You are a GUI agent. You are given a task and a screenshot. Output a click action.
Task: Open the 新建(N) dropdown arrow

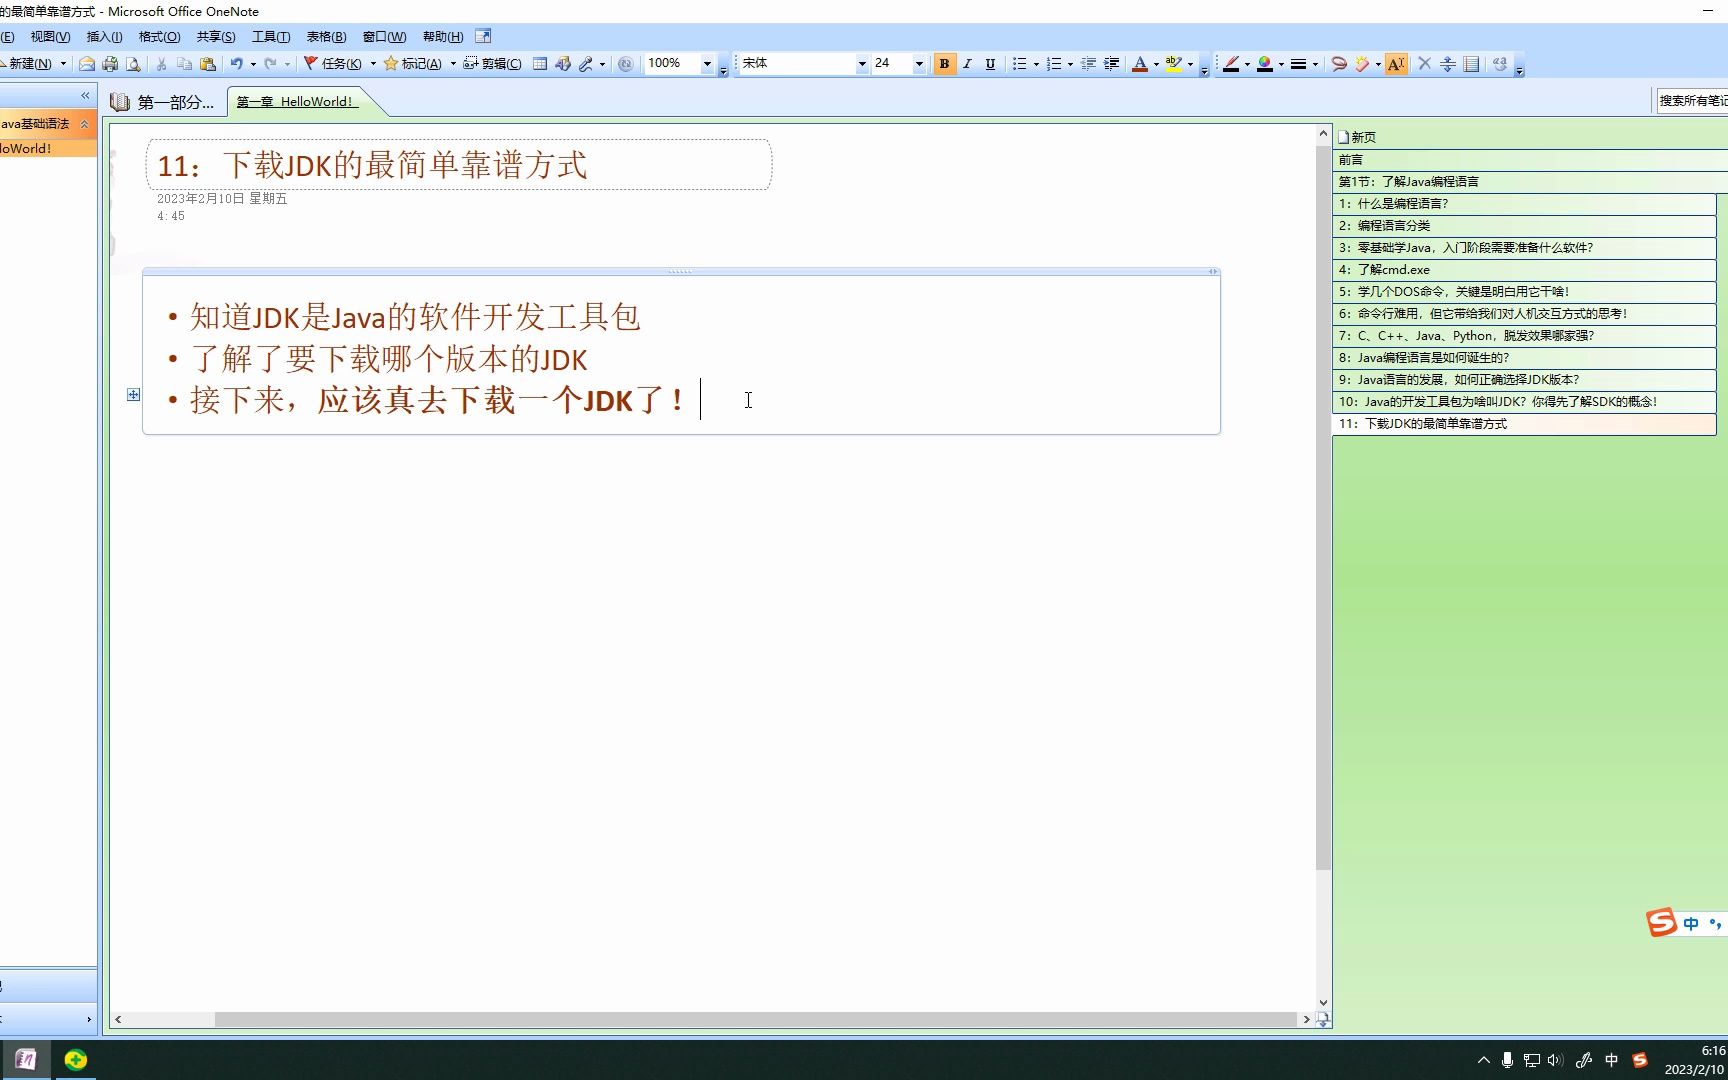[x=63, y=64]
